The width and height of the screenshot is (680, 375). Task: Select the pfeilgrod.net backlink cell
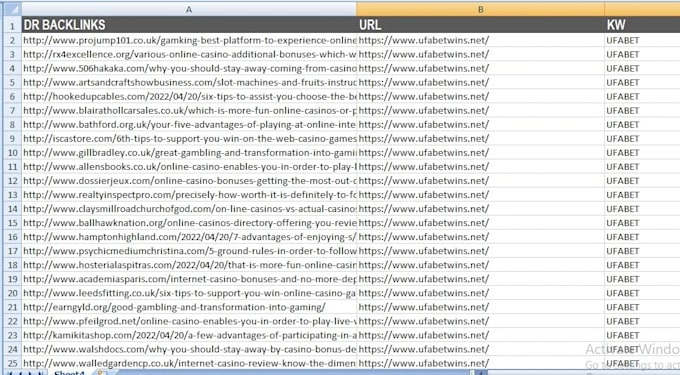189,321
